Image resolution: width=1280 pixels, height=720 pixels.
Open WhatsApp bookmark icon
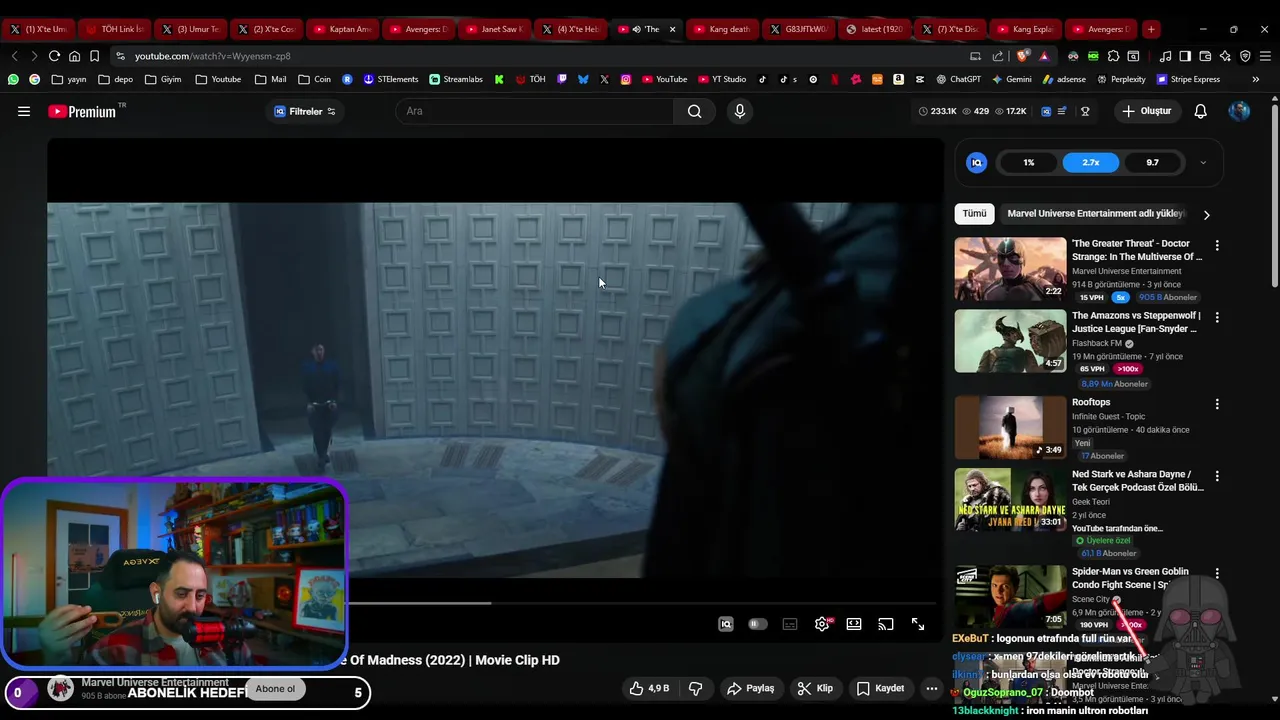point(13,79)
